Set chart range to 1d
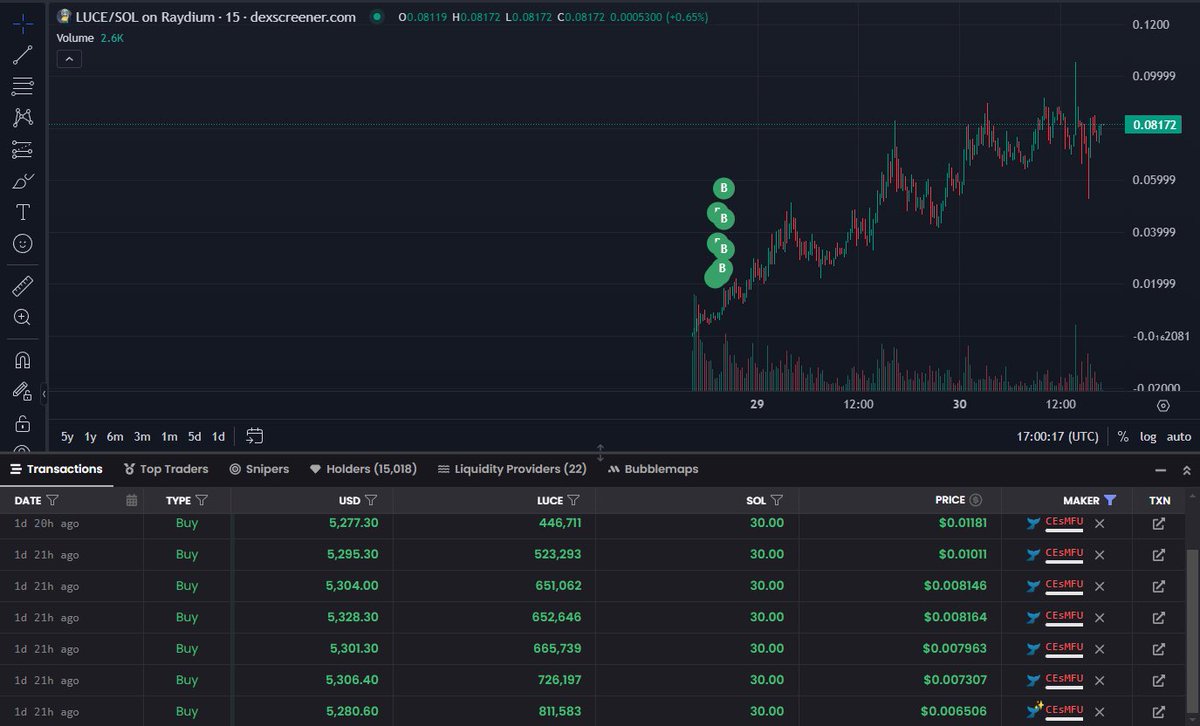 click(x=218, y=436)
